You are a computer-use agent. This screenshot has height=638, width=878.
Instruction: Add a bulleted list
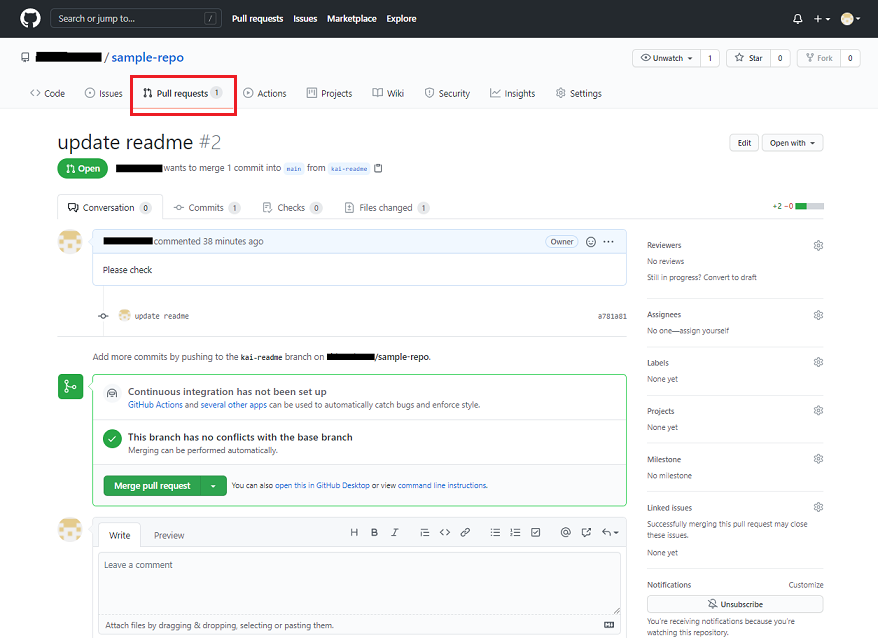(495, 533)
